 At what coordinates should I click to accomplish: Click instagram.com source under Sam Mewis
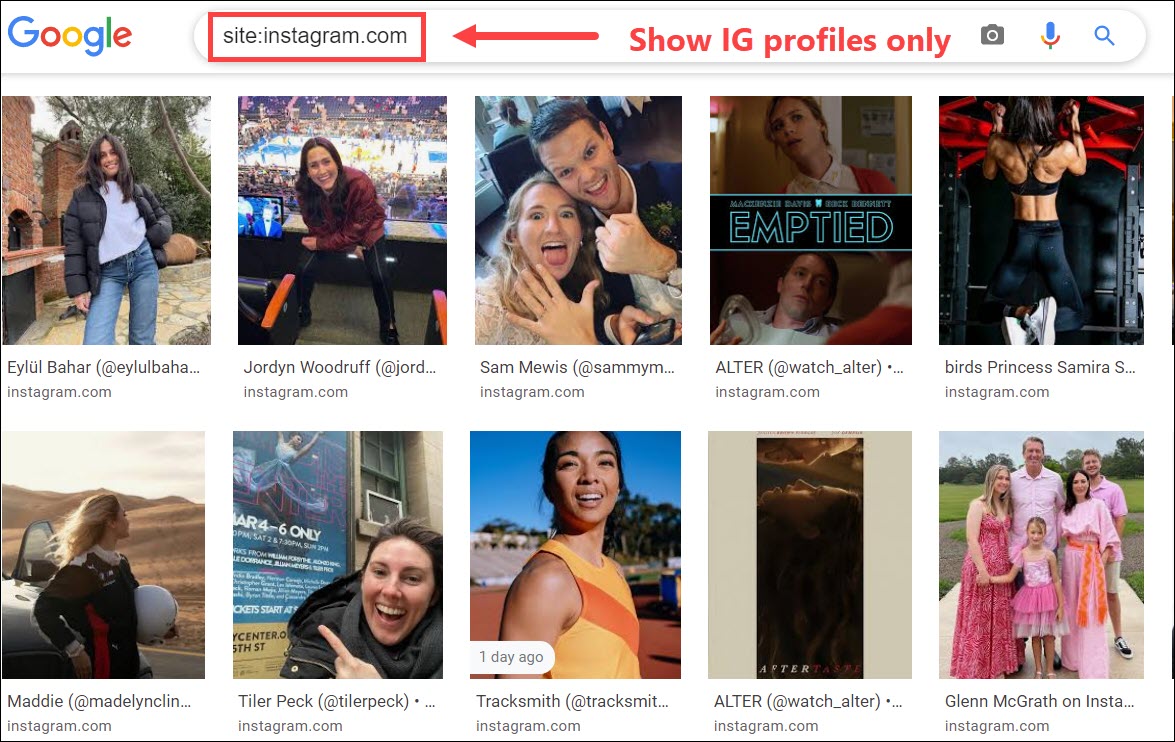[x=532, y=392]
